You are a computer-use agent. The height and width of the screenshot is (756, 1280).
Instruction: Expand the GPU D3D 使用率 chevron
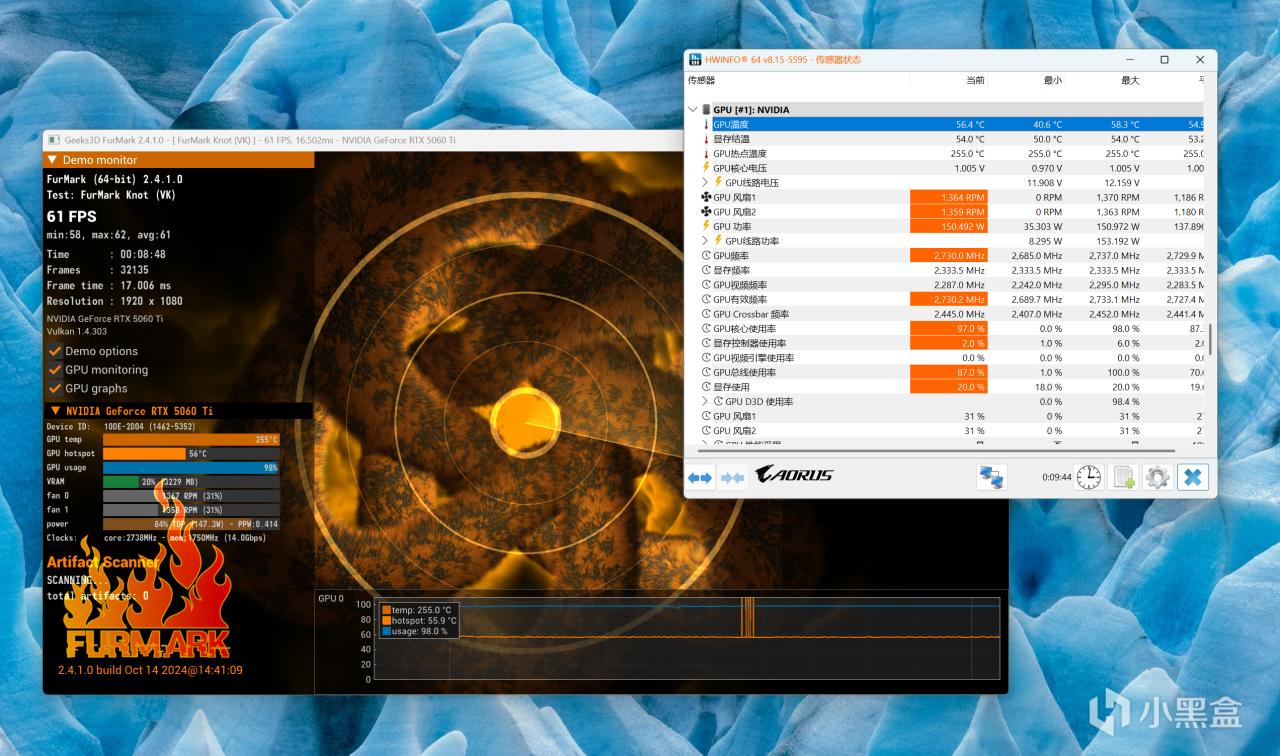tap(706, 402)
